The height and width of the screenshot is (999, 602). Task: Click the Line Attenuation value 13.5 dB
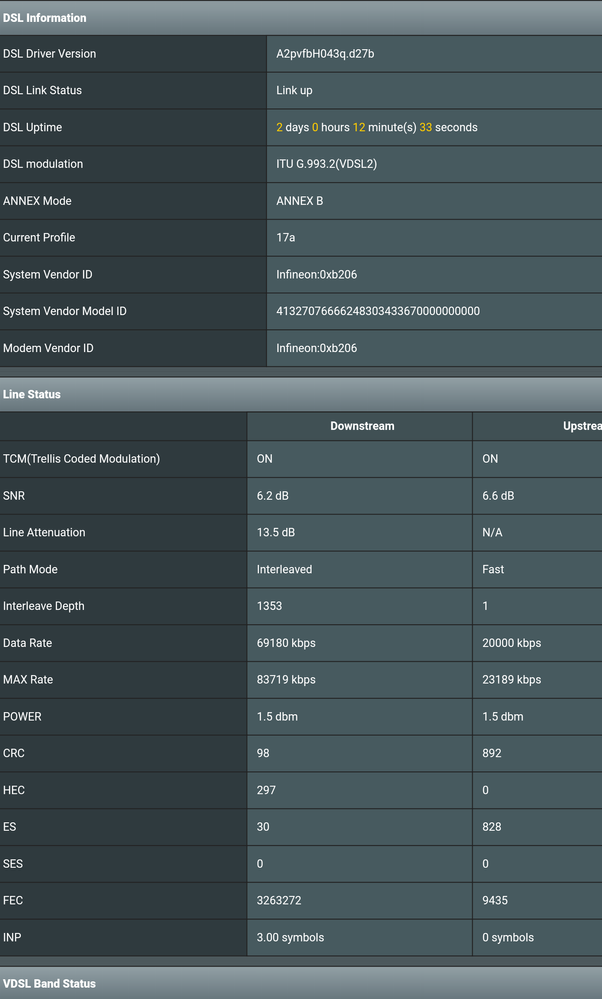click(x=276, y=533)
